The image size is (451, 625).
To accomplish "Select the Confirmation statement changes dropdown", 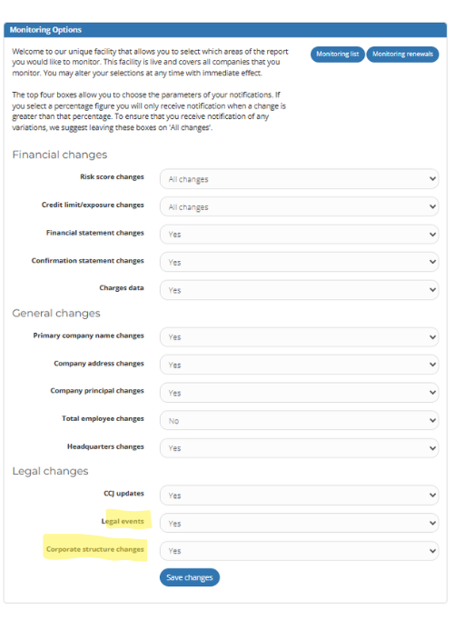I will 299,262.
